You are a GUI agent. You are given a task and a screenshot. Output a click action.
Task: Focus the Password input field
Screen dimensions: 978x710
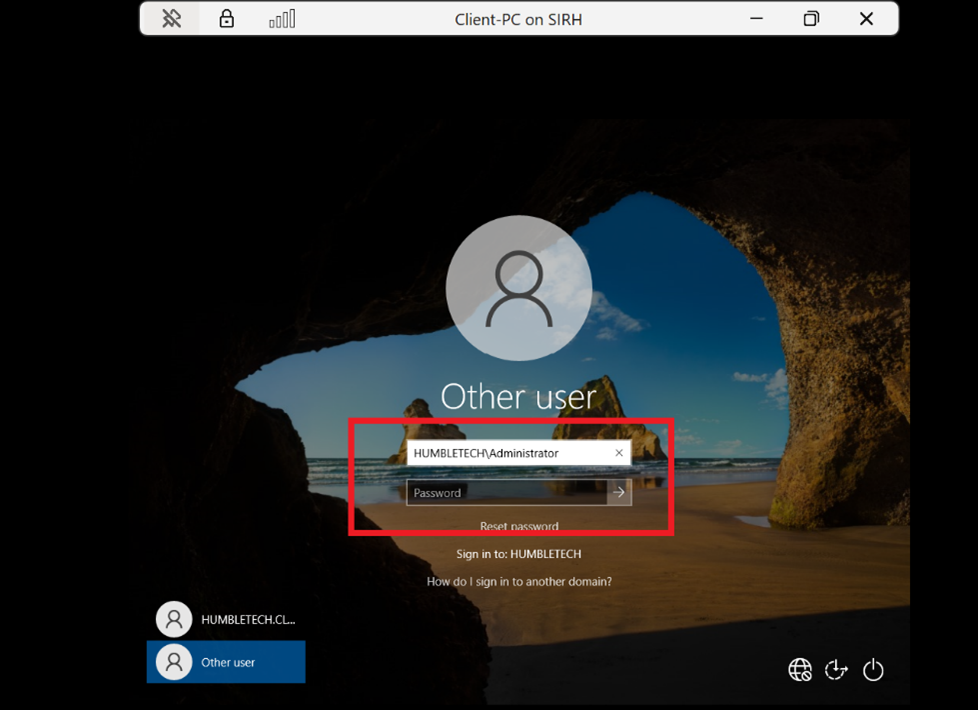[506, 492]
